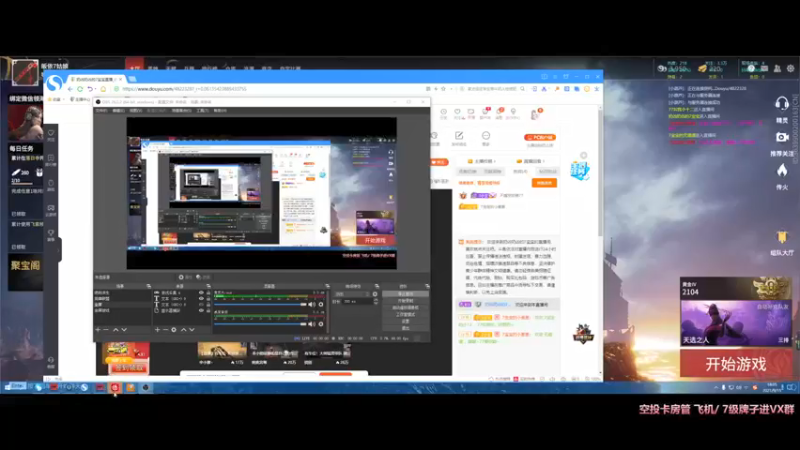Open 设置 from OBS controls

(406, 321)
